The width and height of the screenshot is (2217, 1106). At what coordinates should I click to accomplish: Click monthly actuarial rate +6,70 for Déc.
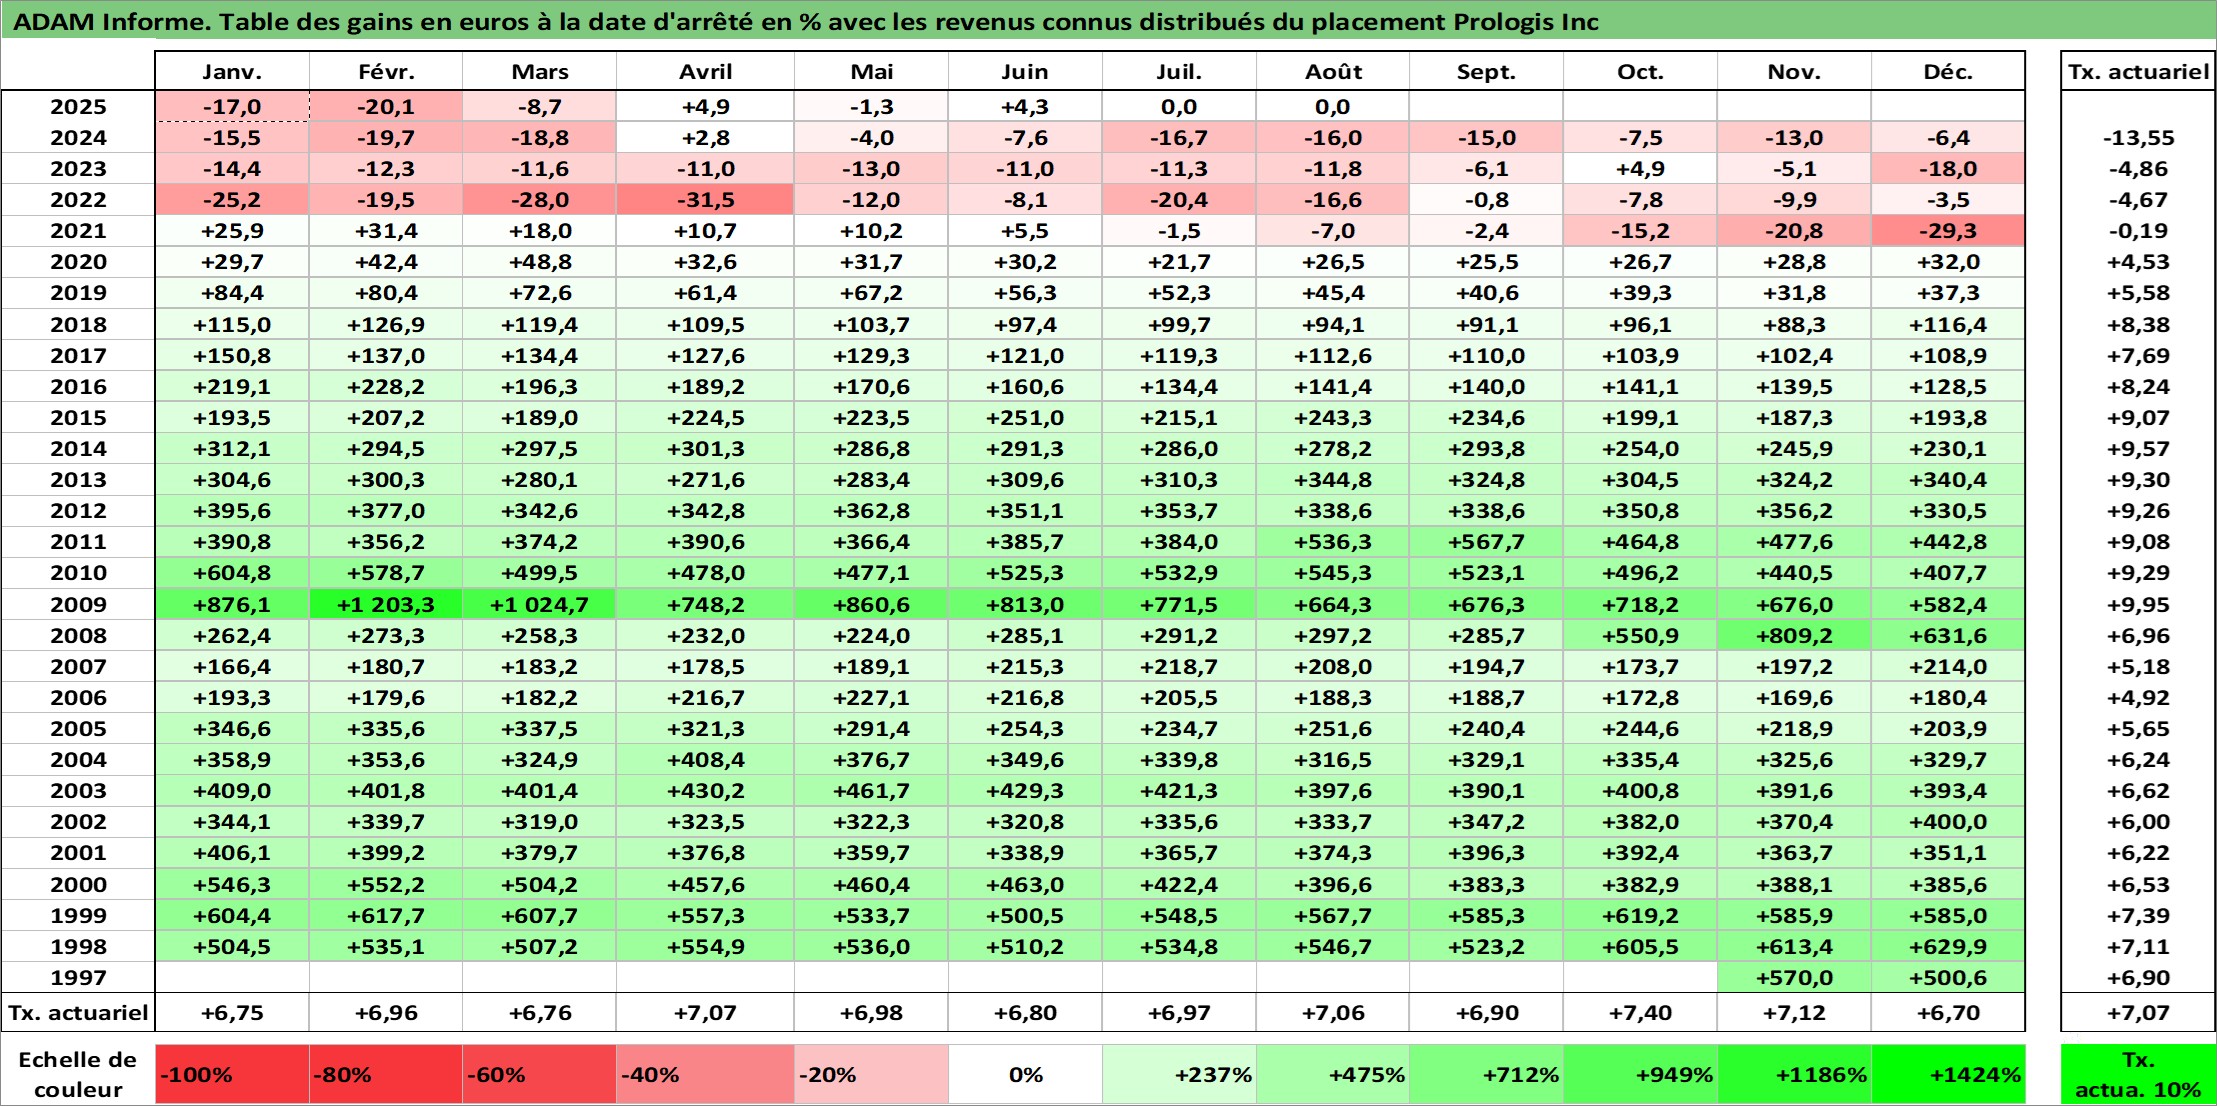[1948, 1013]
